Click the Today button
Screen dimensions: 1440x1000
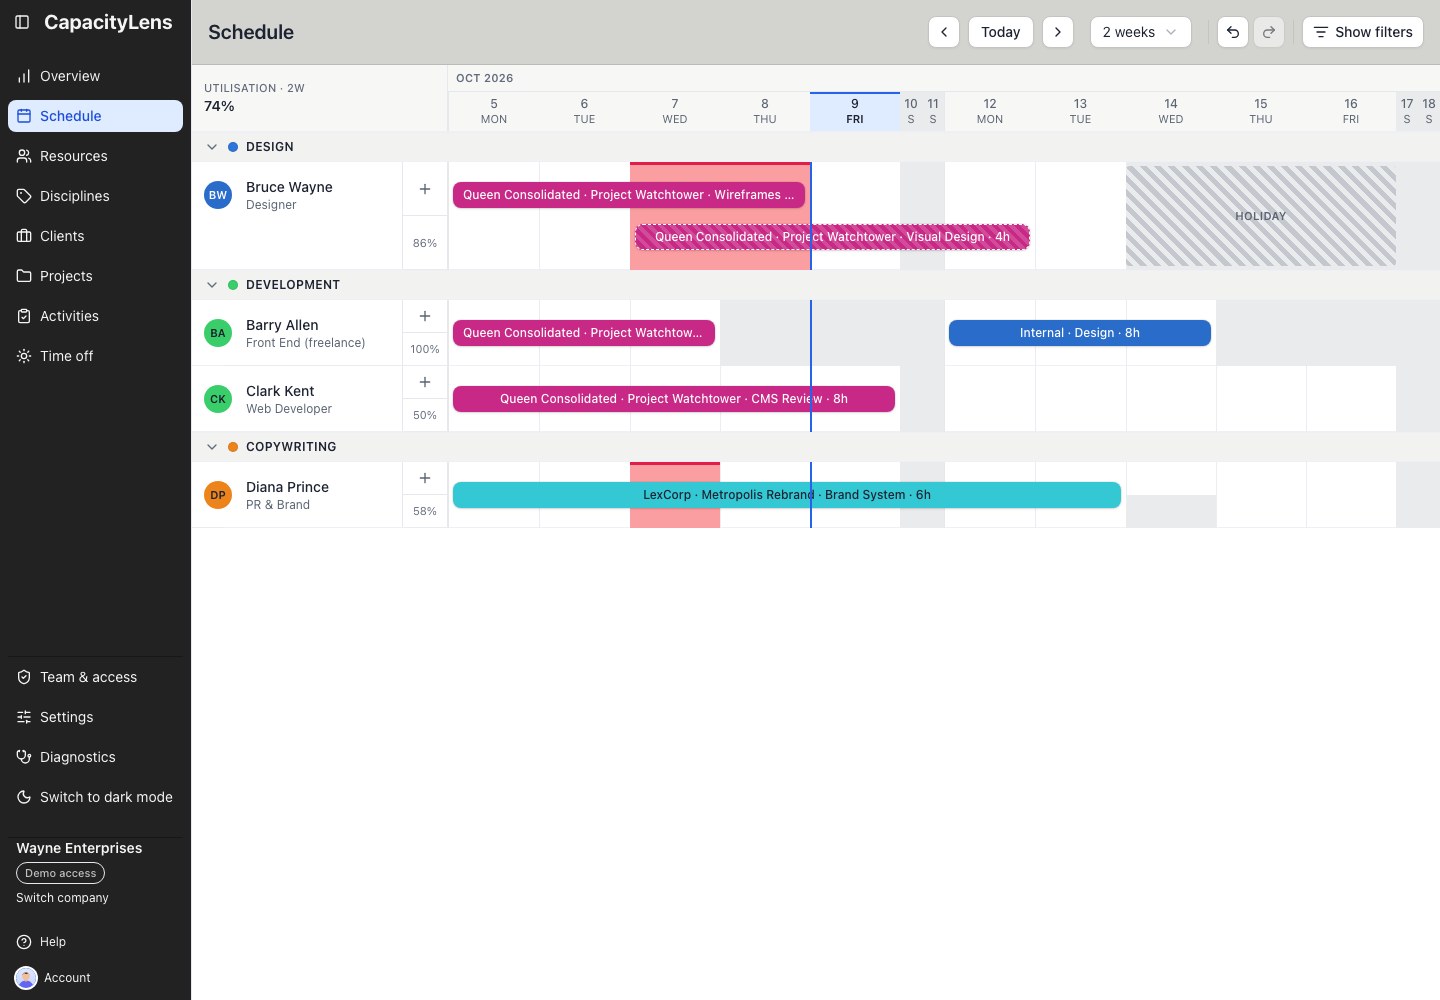coord(1001,32)
